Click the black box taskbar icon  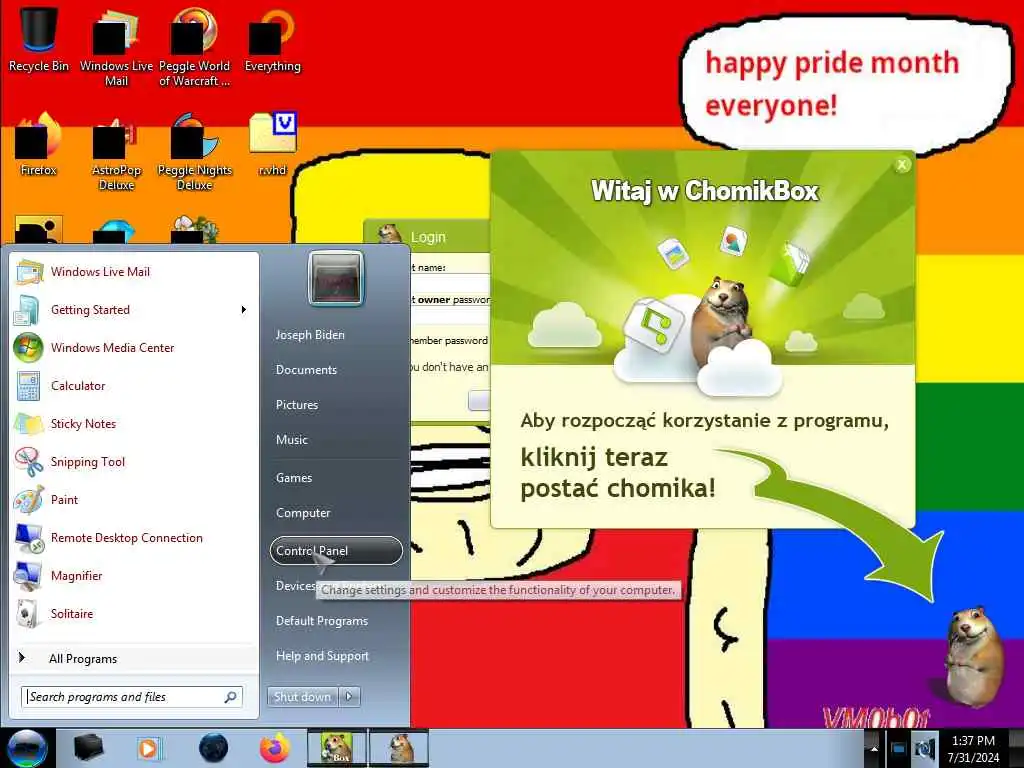click(x=88, y=748)
